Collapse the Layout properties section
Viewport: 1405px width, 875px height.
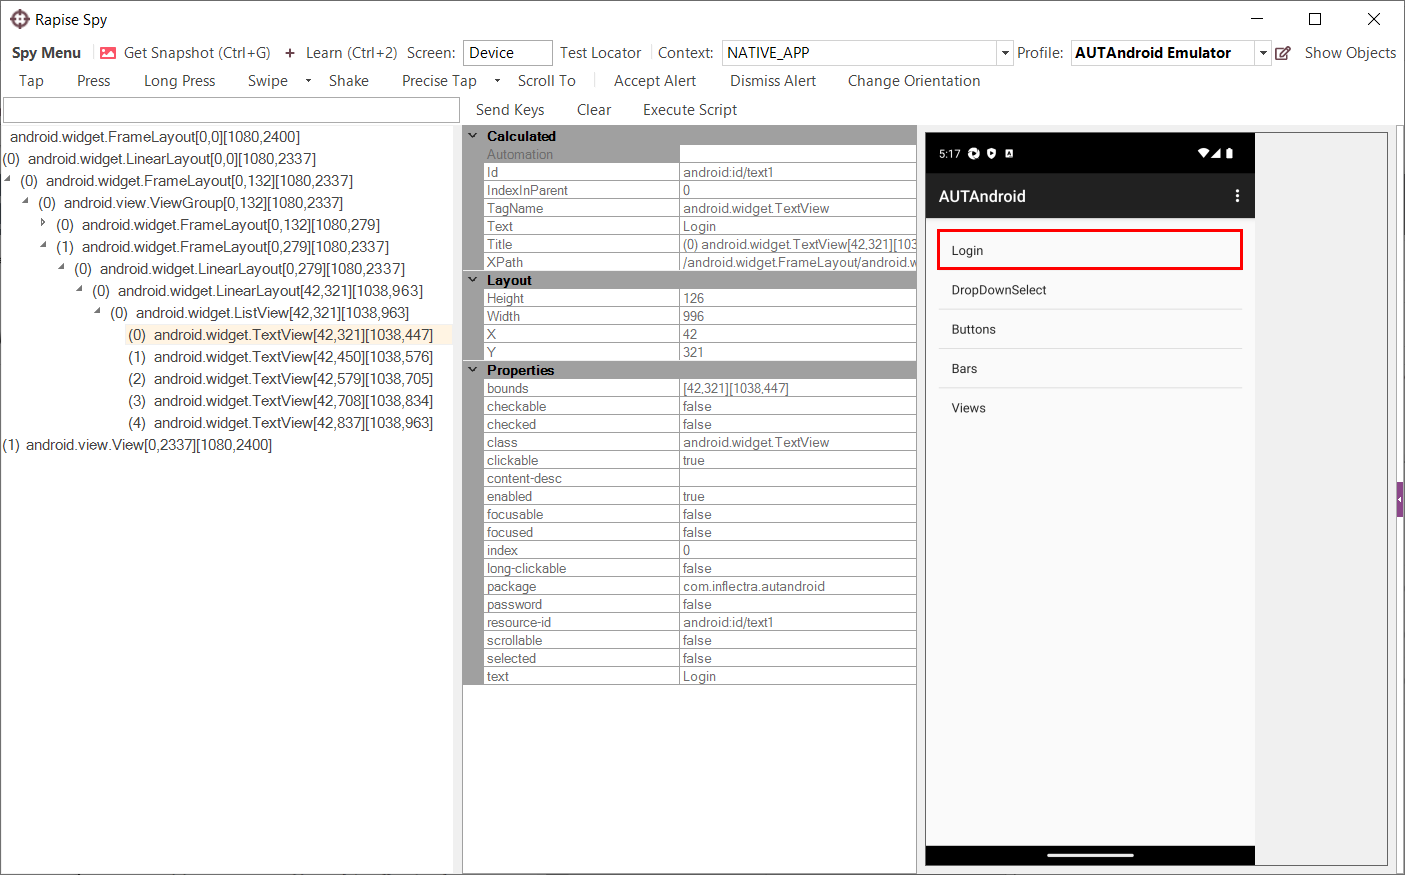tap(473, 280)
